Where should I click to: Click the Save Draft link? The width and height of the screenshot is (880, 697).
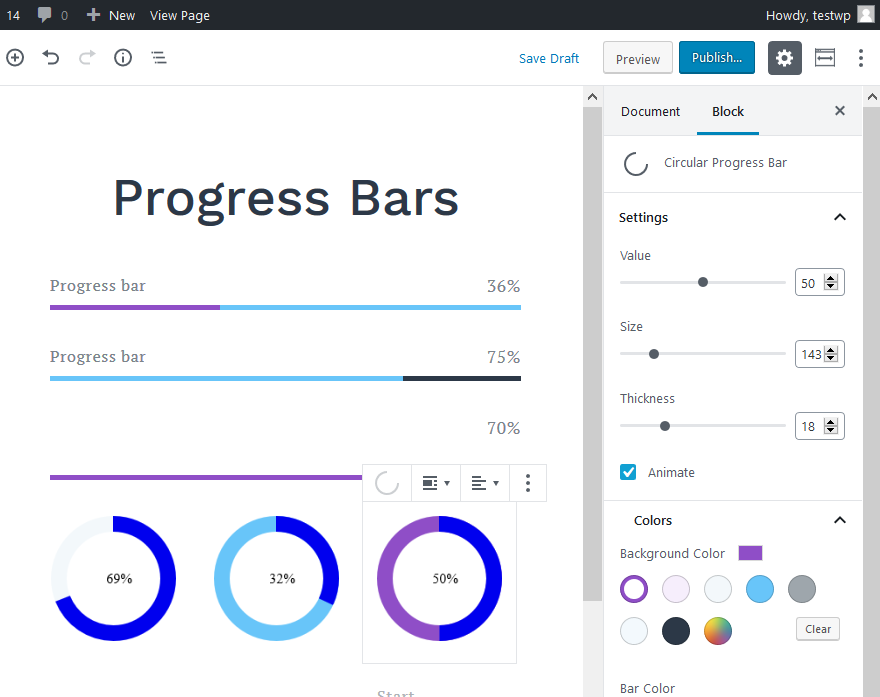549,58
